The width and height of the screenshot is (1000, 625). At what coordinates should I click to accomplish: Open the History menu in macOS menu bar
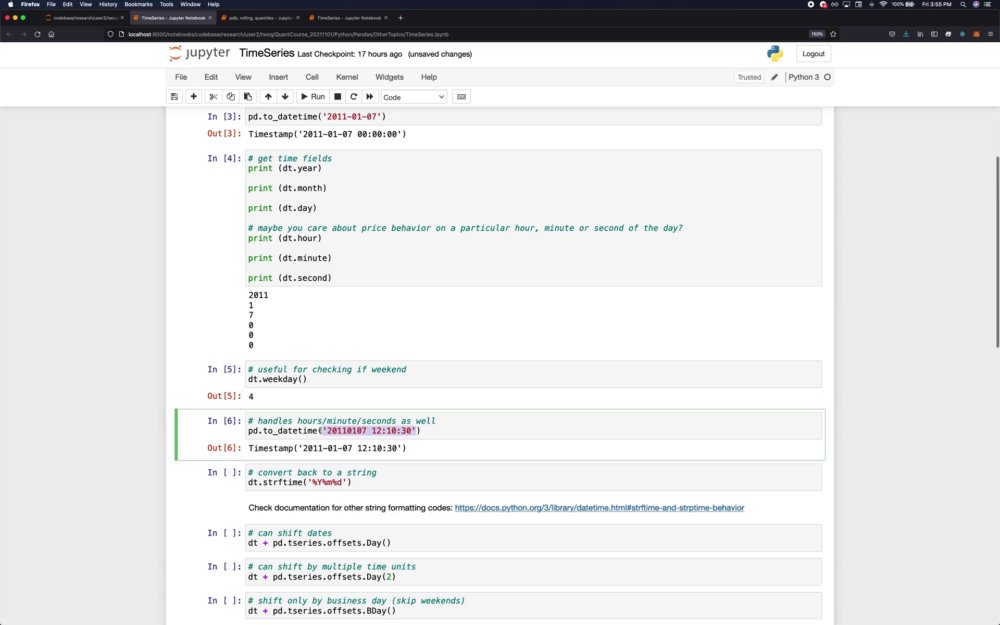(x=108, y=4)
